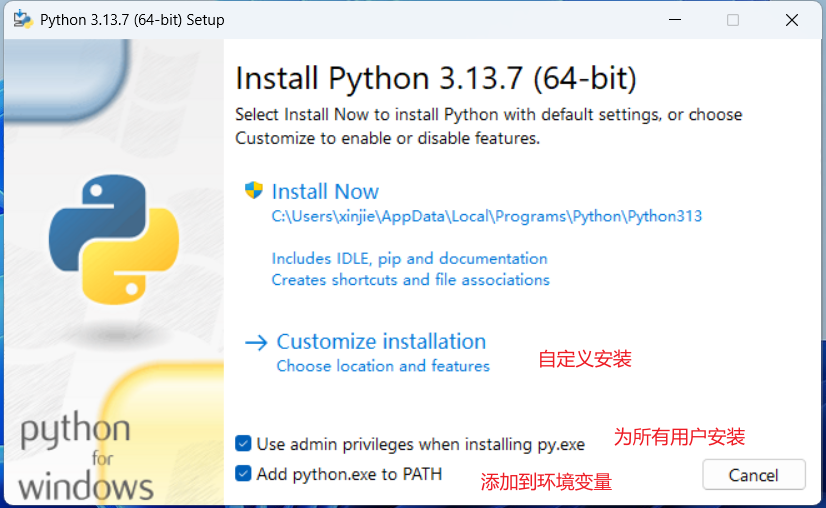
Task: Open the Customize installation option
Action: [x=381, y=342]
